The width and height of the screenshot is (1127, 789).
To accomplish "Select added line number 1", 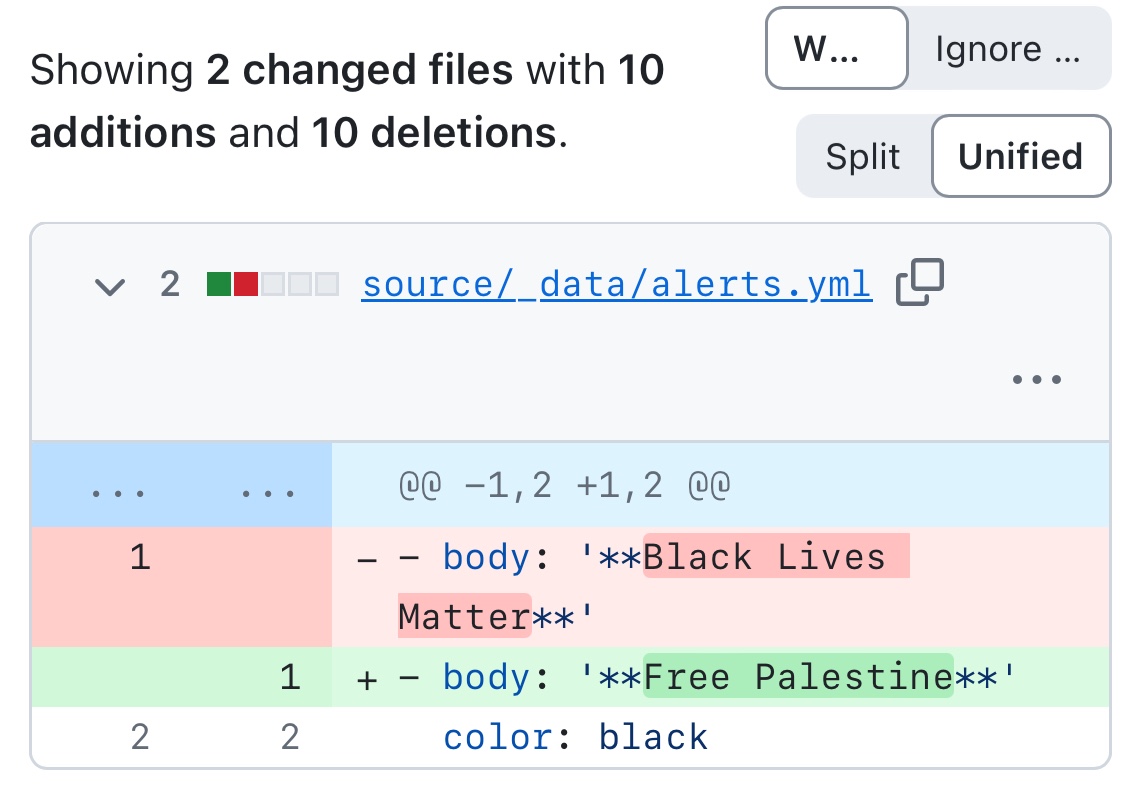I will pyautogui.click(x=290, y=677).
